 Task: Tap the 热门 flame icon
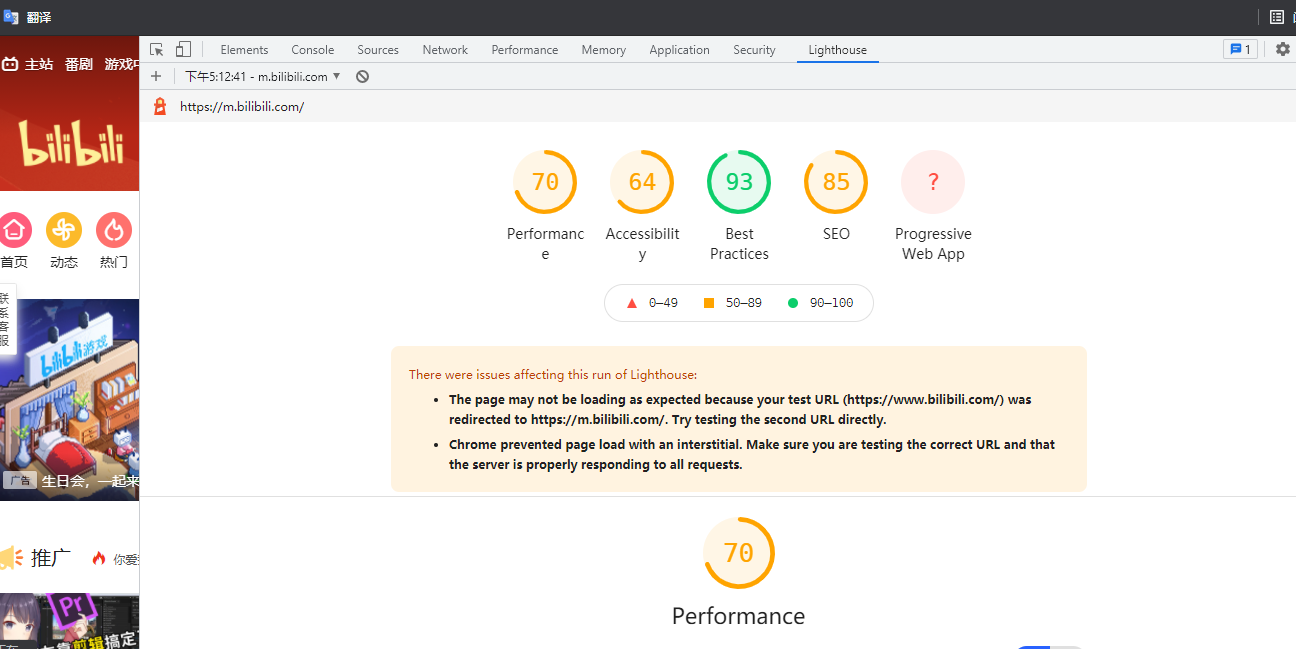click(114, 230)
